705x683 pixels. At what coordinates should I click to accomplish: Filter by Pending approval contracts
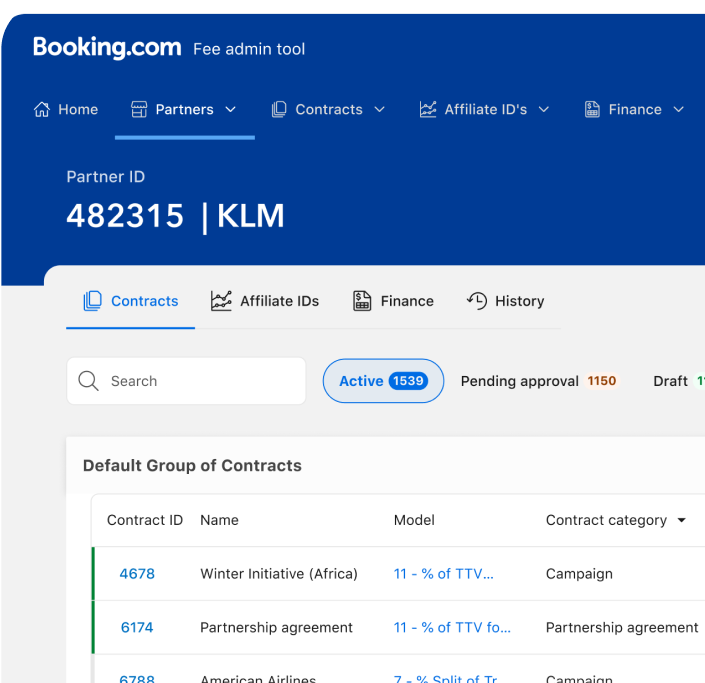click(538, 381)
